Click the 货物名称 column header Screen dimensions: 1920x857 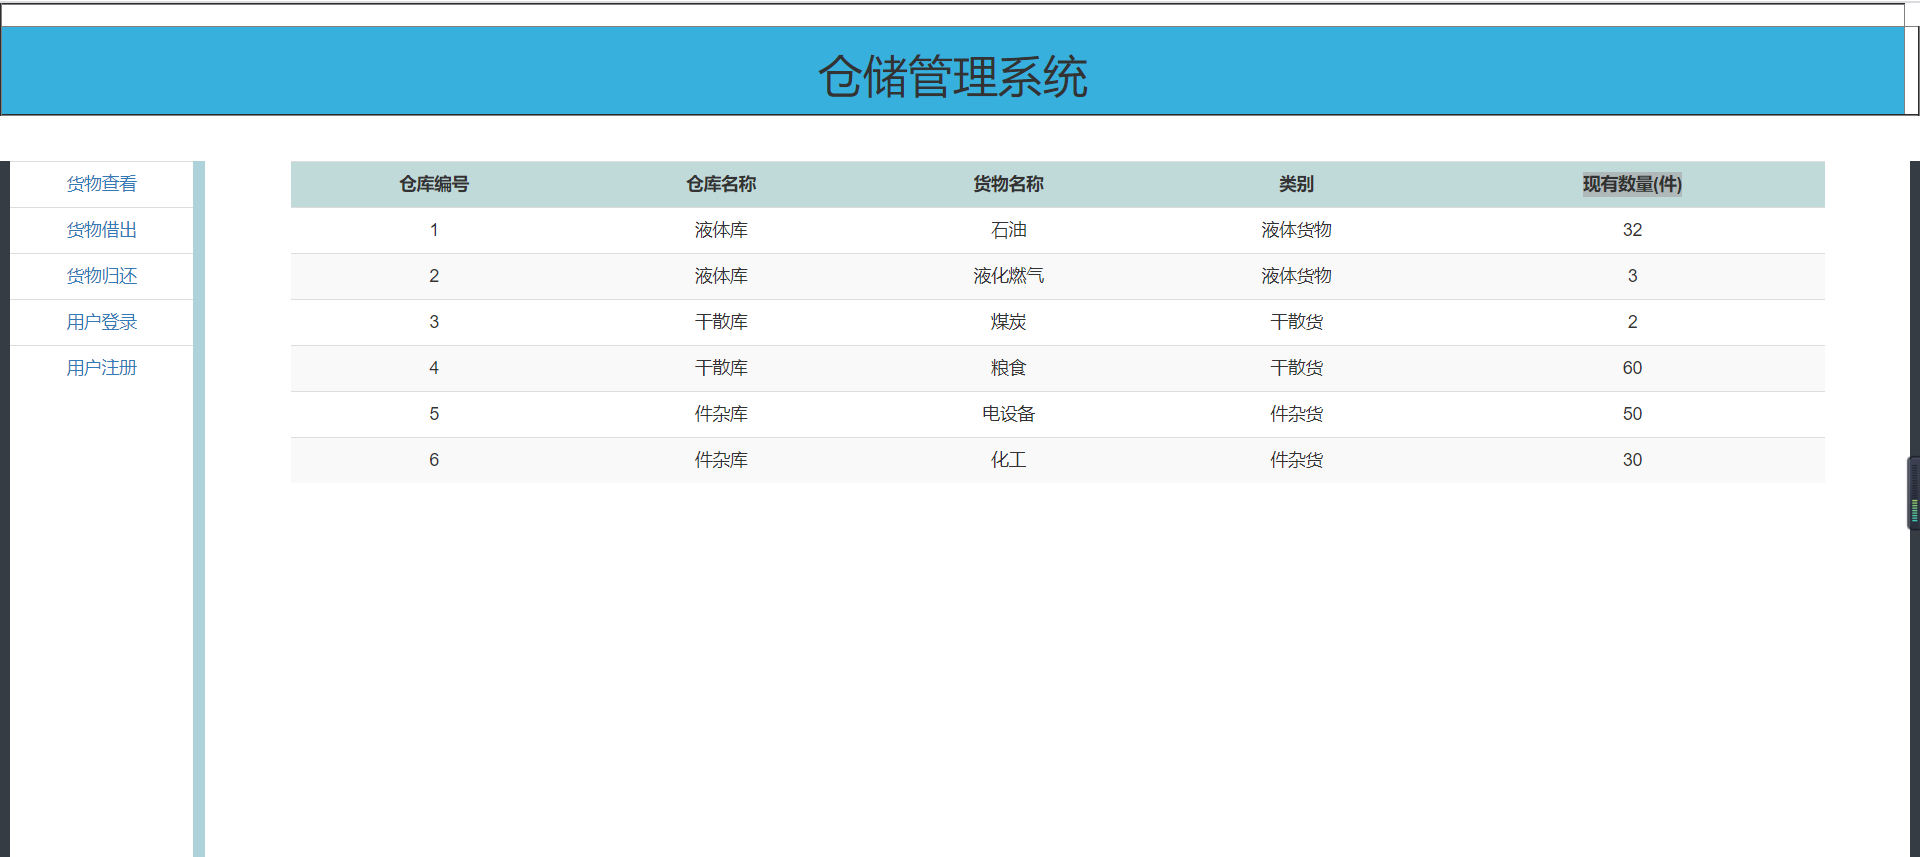[1008, 184]
